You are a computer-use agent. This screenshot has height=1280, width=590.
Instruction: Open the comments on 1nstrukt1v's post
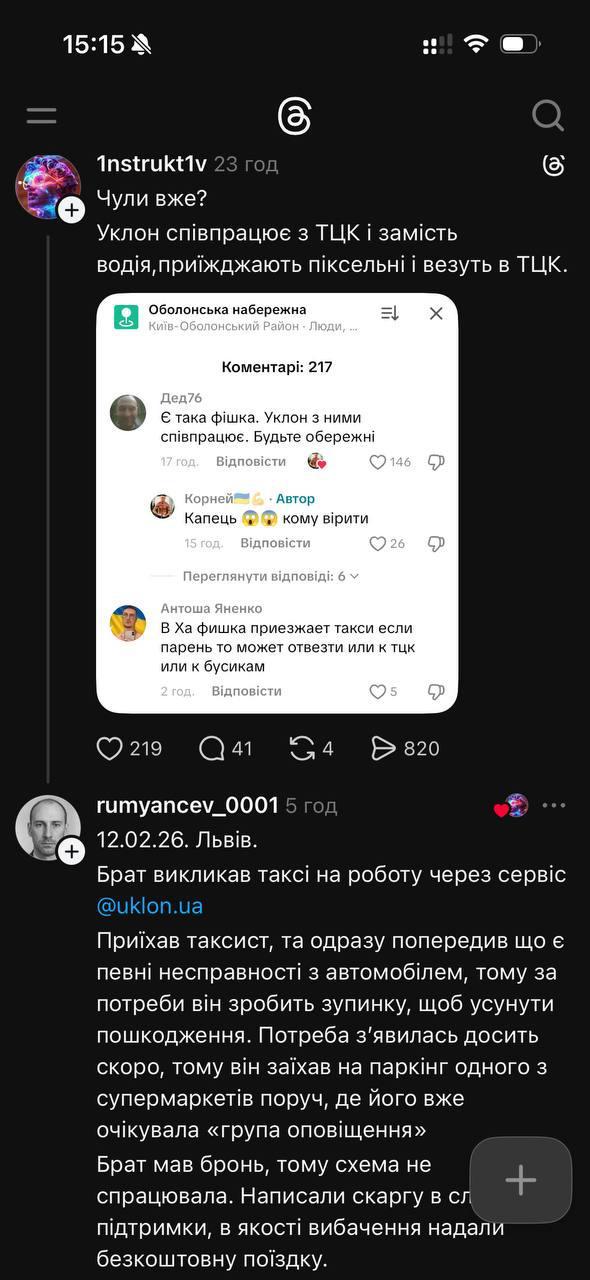point(202,747)
